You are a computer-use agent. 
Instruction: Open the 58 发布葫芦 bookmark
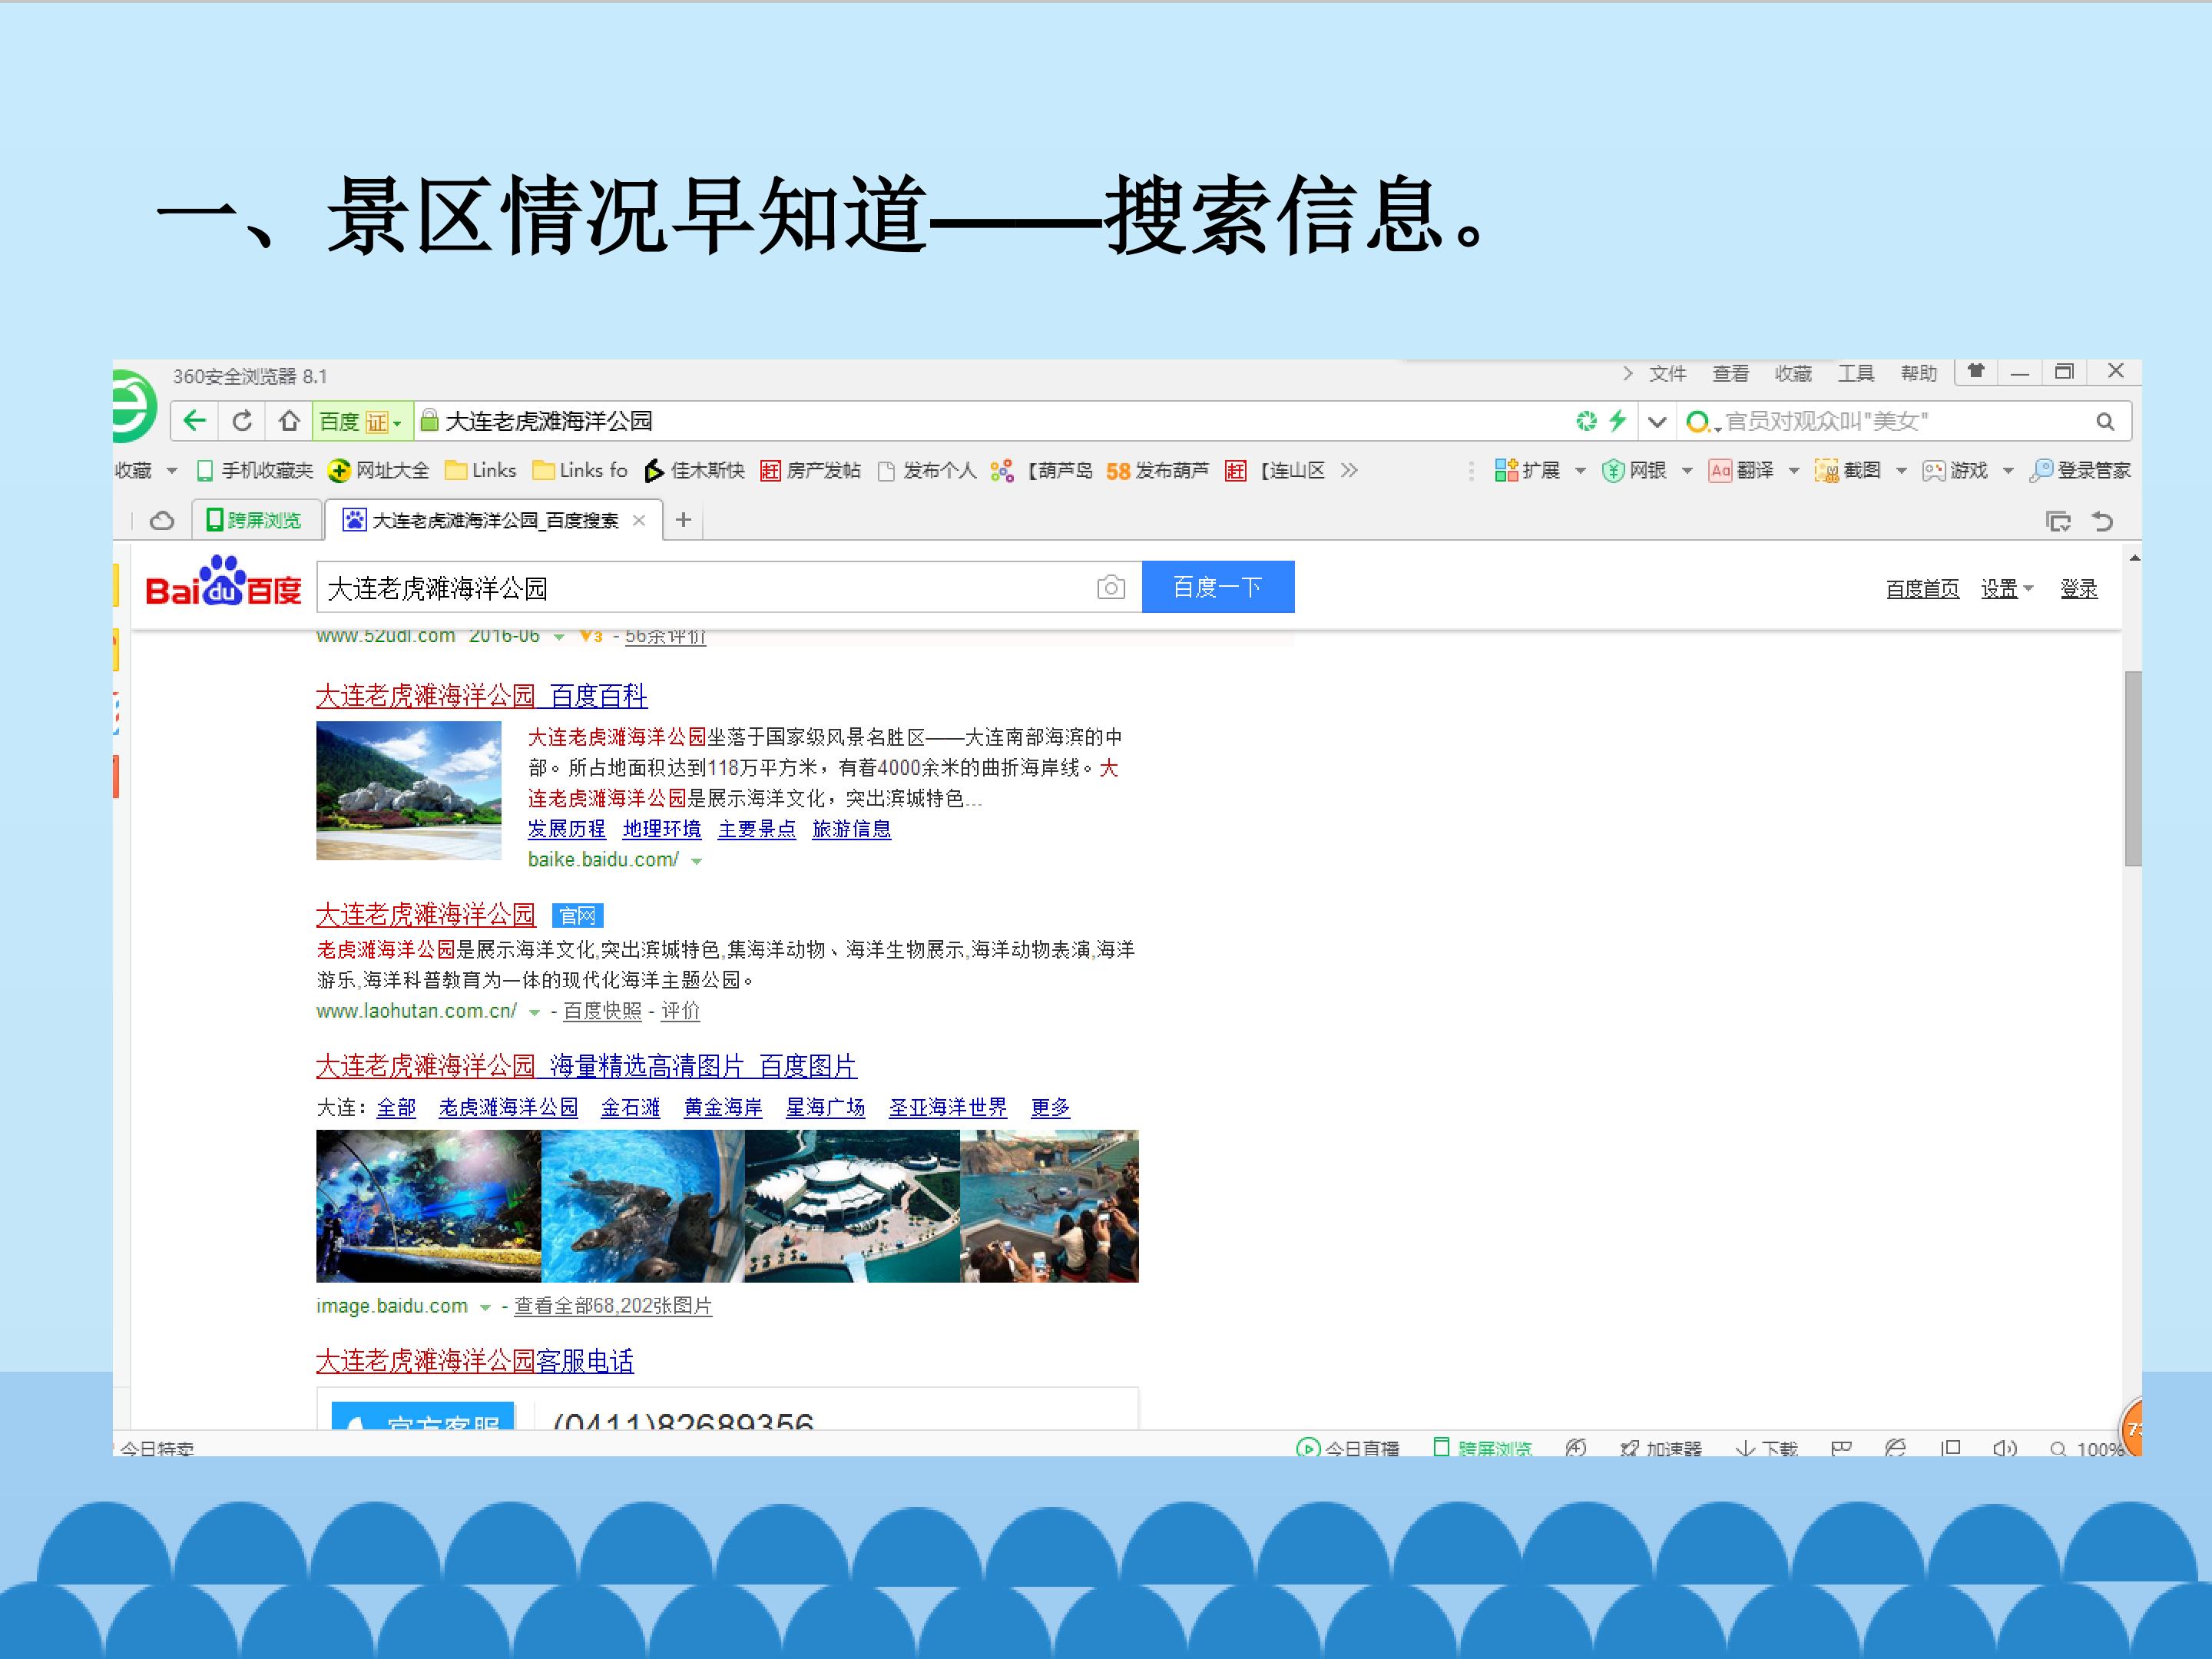click(1157, 471)
